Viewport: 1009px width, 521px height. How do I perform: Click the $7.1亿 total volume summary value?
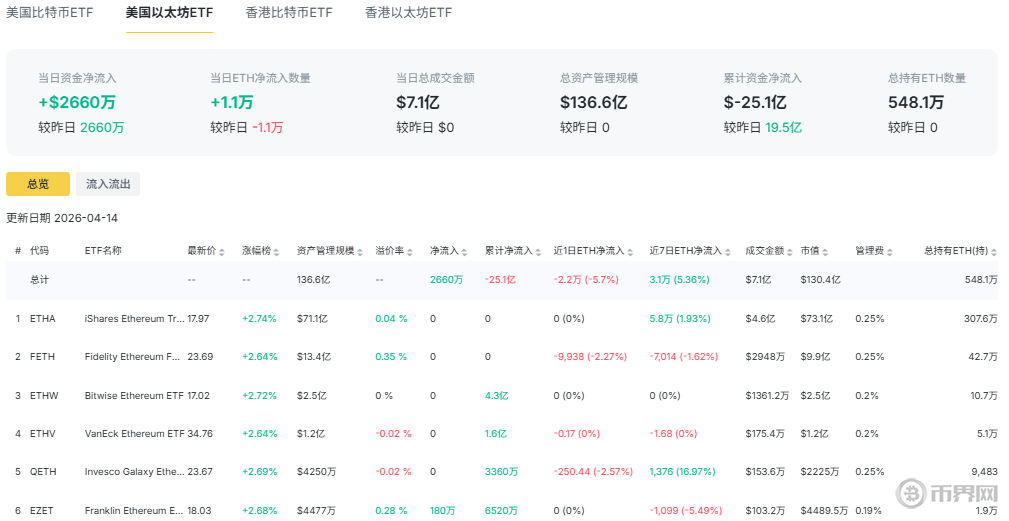[418, 102]
